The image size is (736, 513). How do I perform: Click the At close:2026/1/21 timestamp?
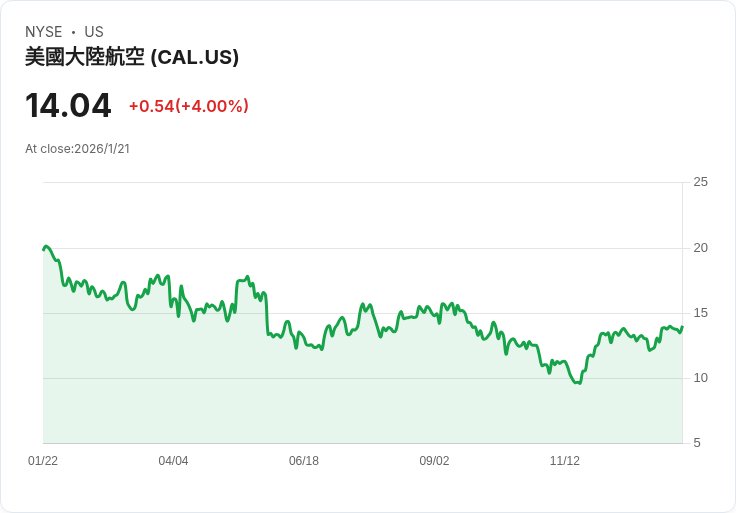(x=78, y=149)
